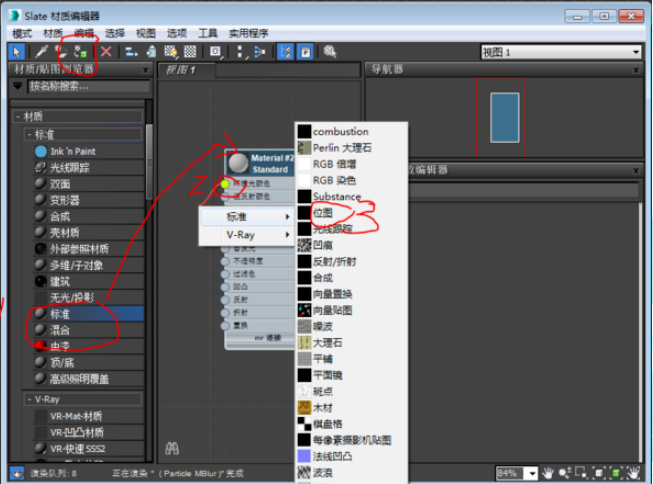The image size is (653, 484).
Task: Open the 选项 menu
Action: tap(177, 33)
